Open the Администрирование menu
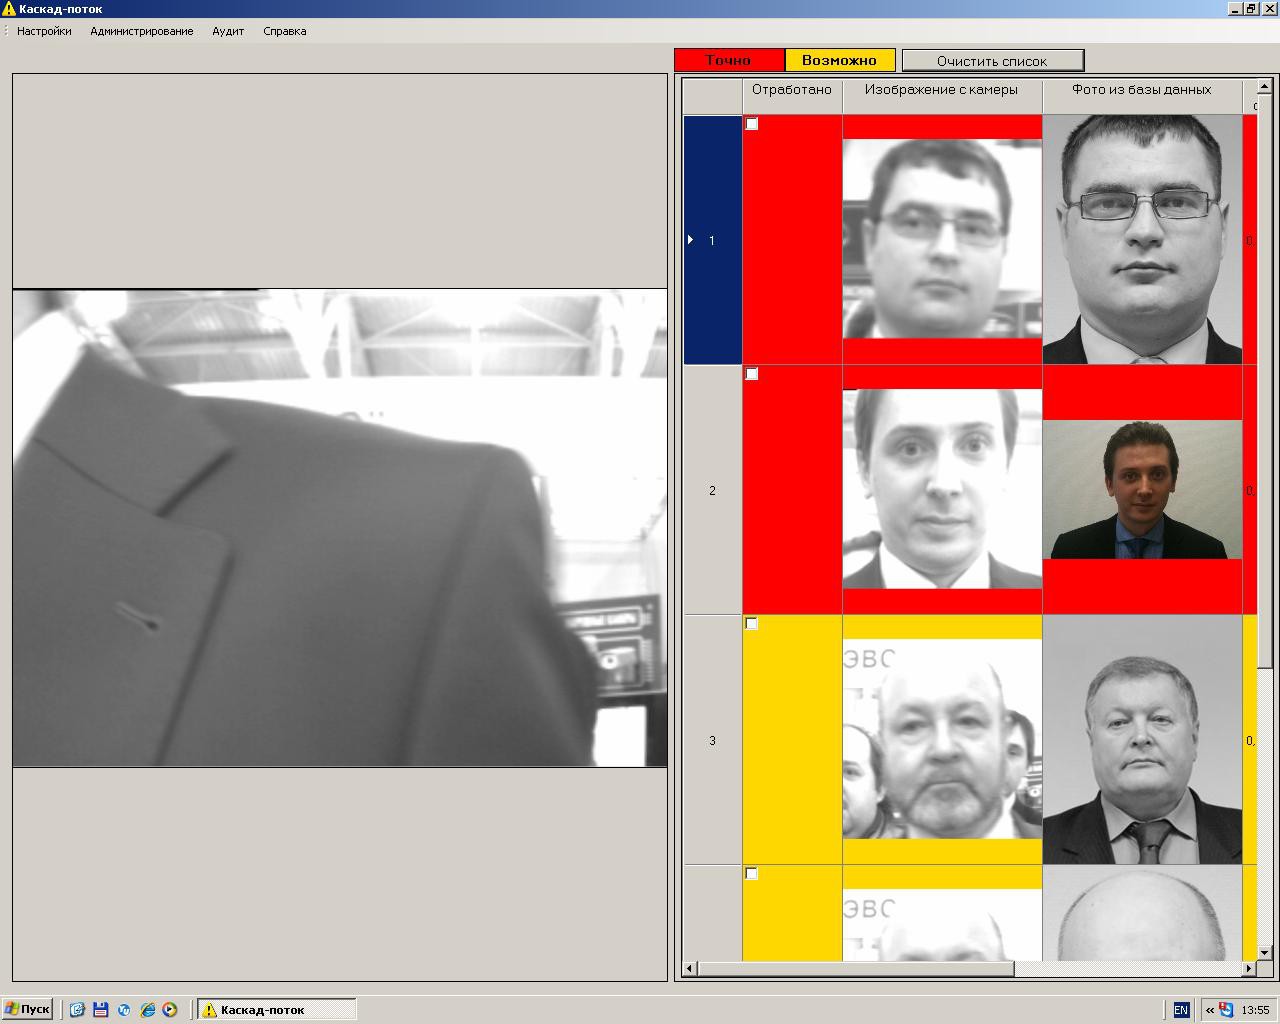The image size is (1280, 1024). pos(142,31)
